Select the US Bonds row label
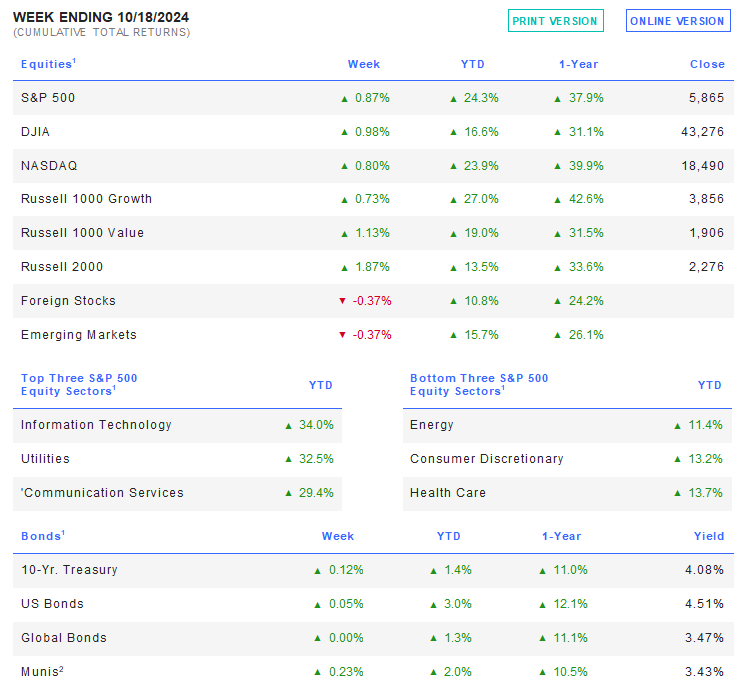The height and width of the screenshot is (697, 747). (x=52, y=604)
